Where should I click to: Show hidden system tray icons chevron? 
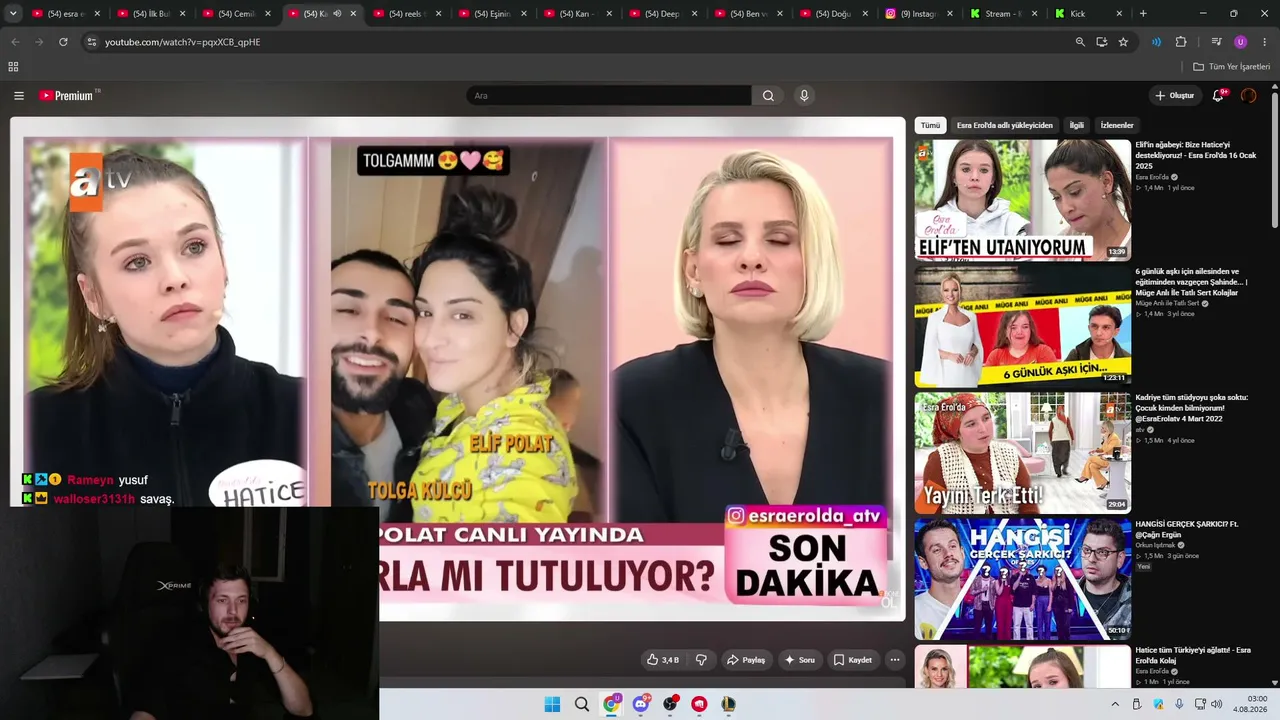1115,704
